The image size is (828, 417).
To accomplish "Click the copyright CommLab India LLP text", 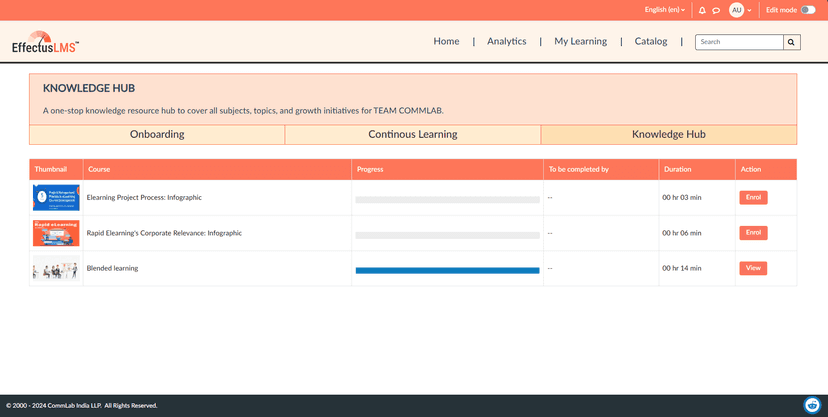I will point(82,405).
